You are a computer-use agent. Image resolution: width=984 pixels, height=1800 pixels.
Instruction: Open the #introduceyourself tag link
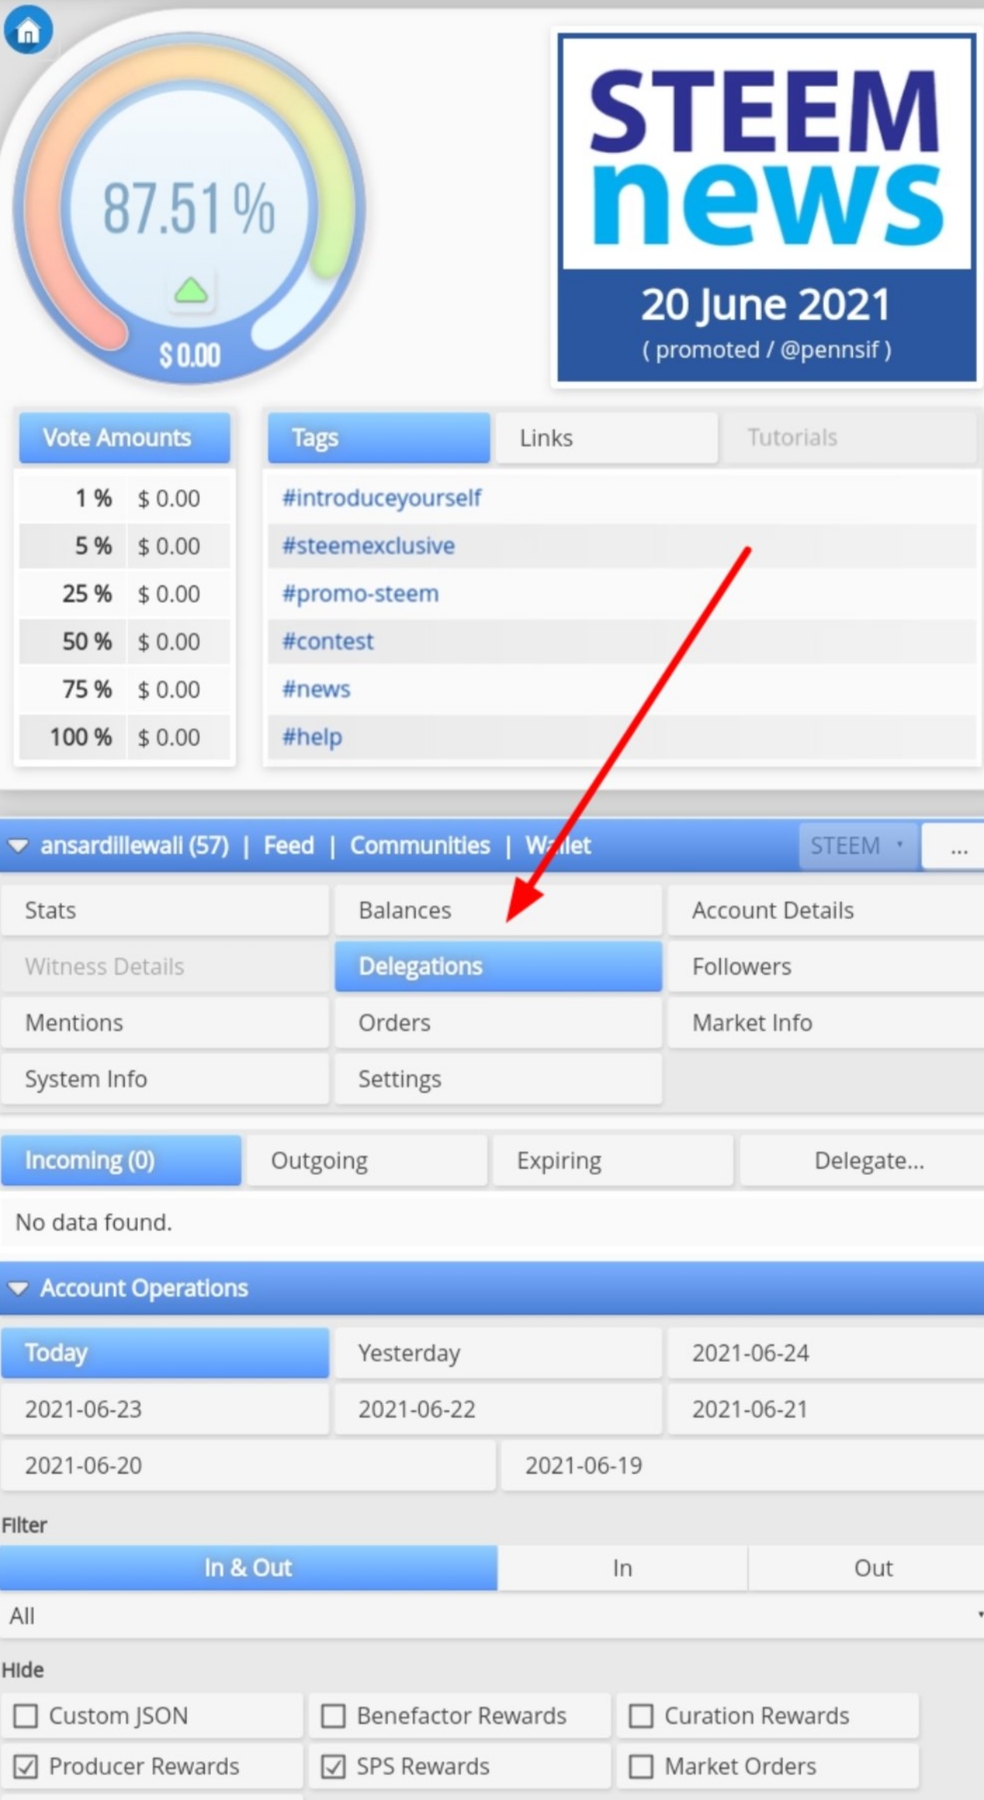coord(381,498)
